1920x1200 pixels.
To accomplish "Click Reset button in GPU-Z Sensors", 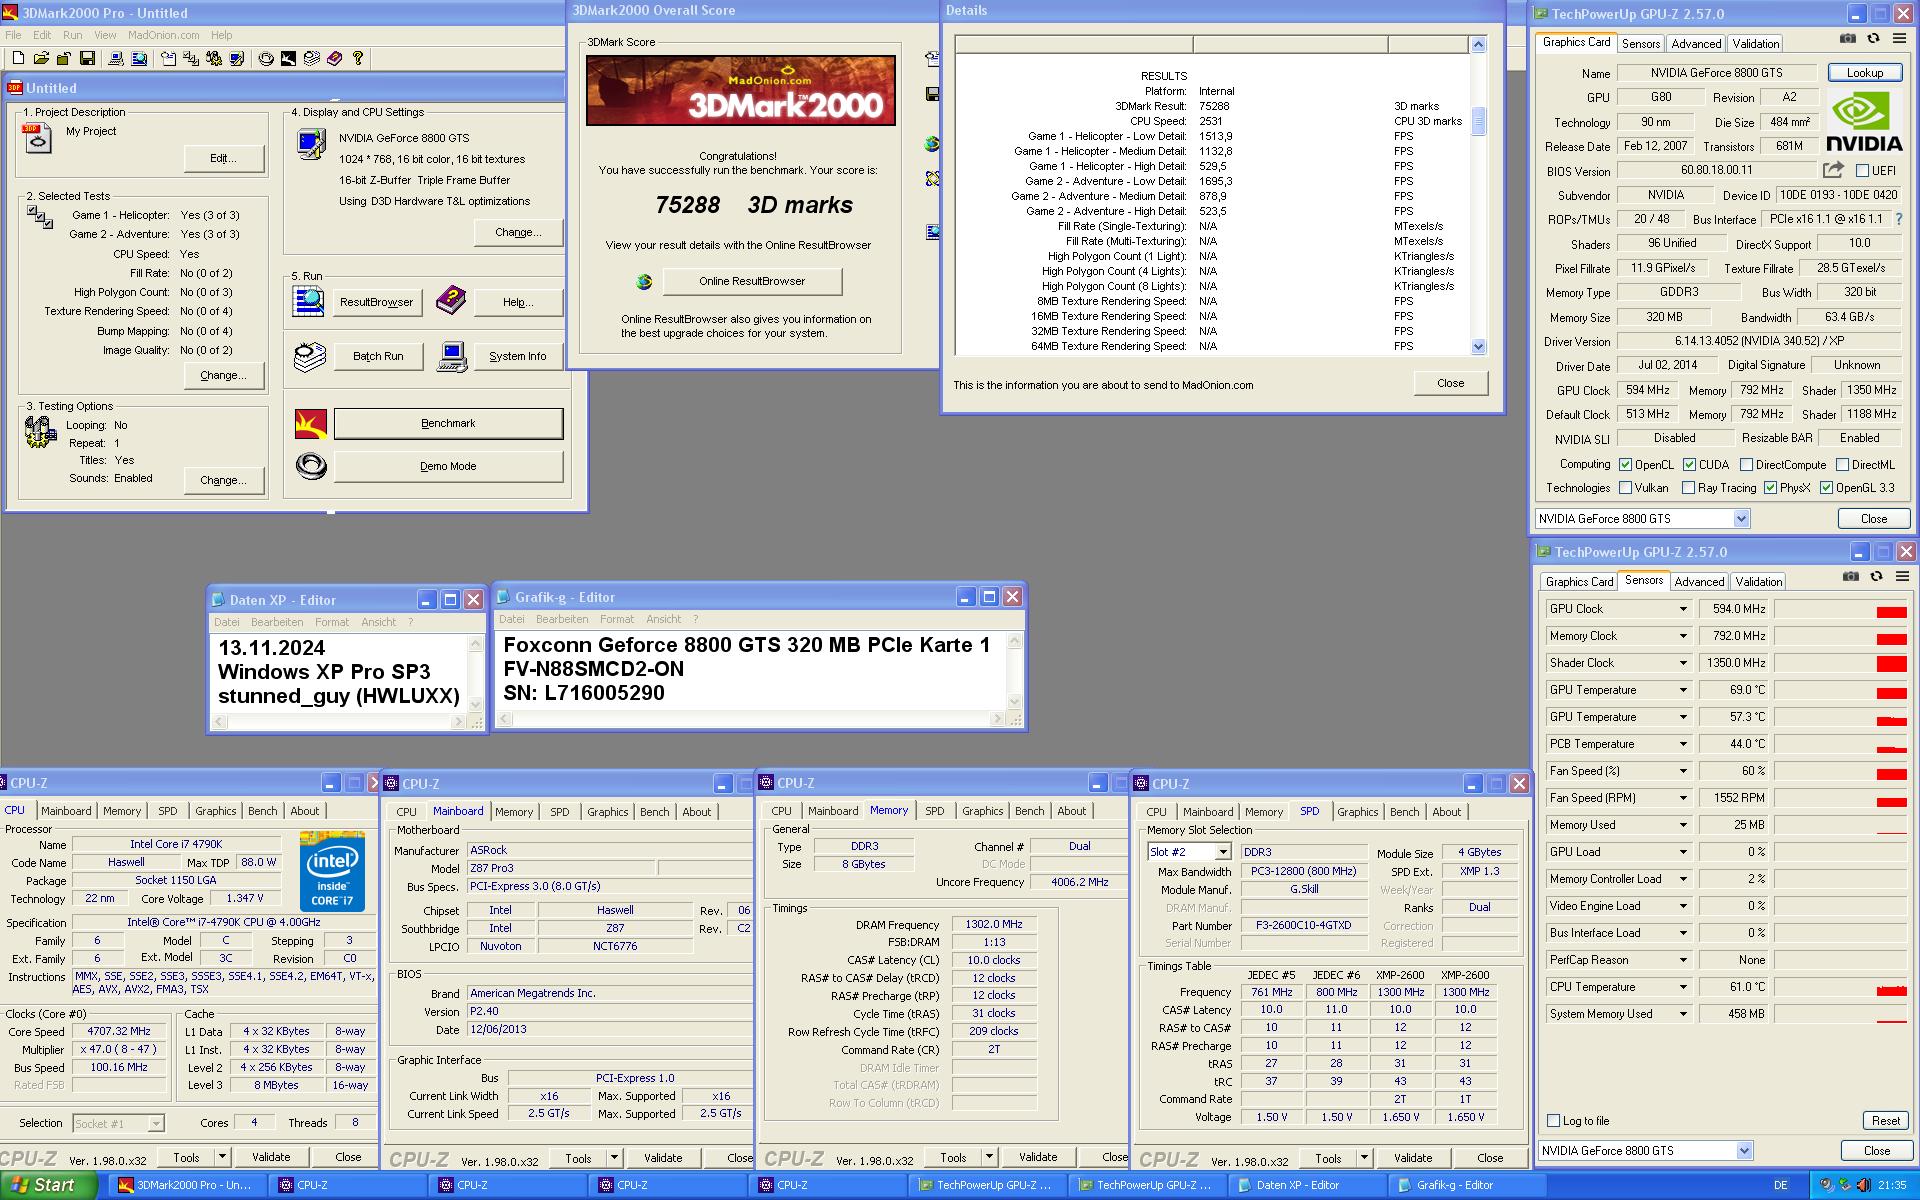I will 1886,1121.
